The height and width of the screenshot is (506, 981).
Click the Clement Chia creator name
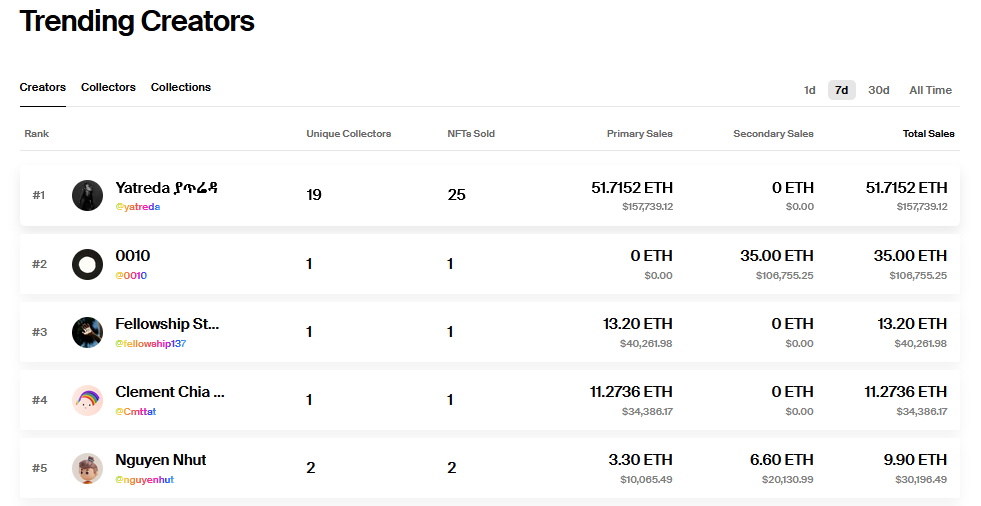(x=170, y=392)
